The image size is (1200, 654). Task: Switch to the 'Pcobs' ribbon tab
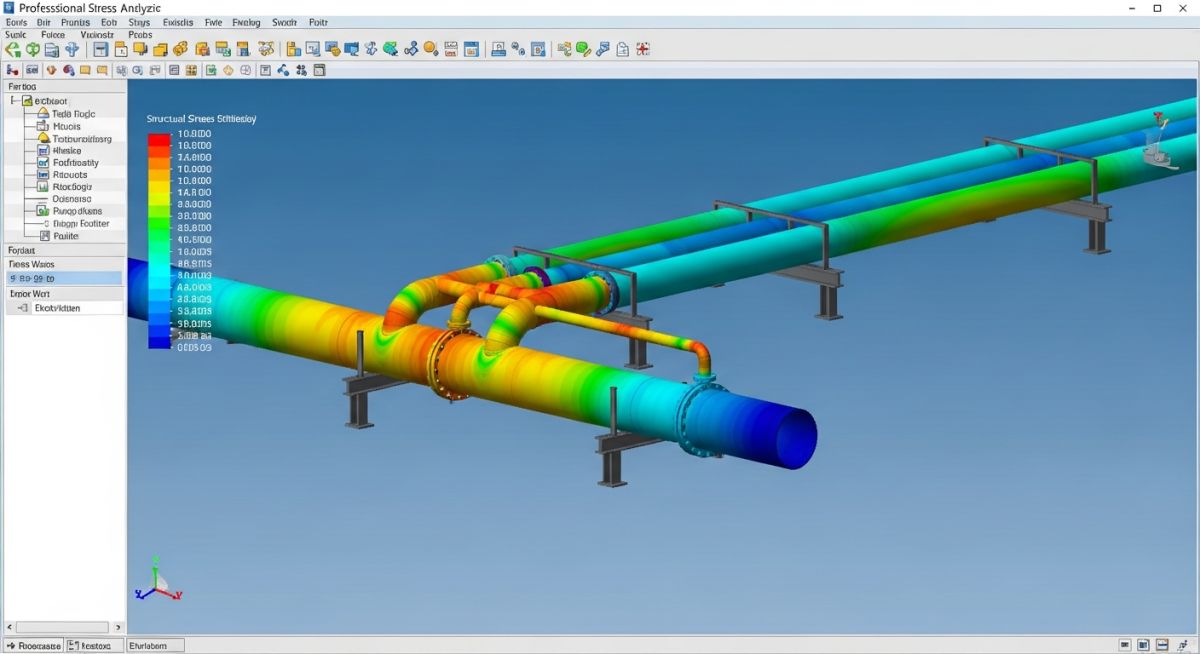click(141, 35)
